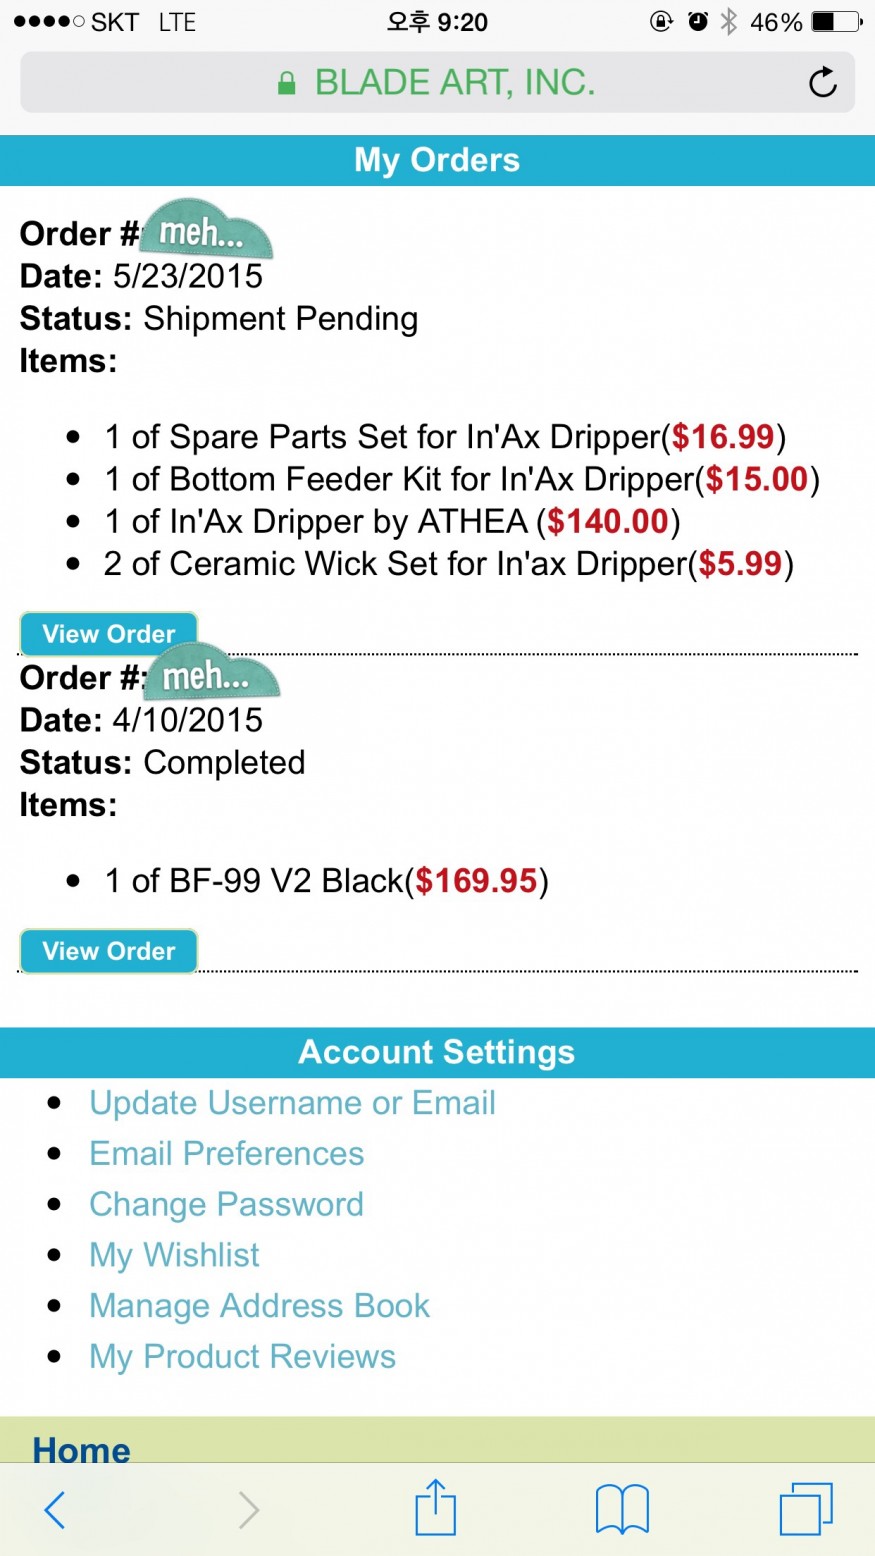Tap the Safari back arrow

(55, 1509)
